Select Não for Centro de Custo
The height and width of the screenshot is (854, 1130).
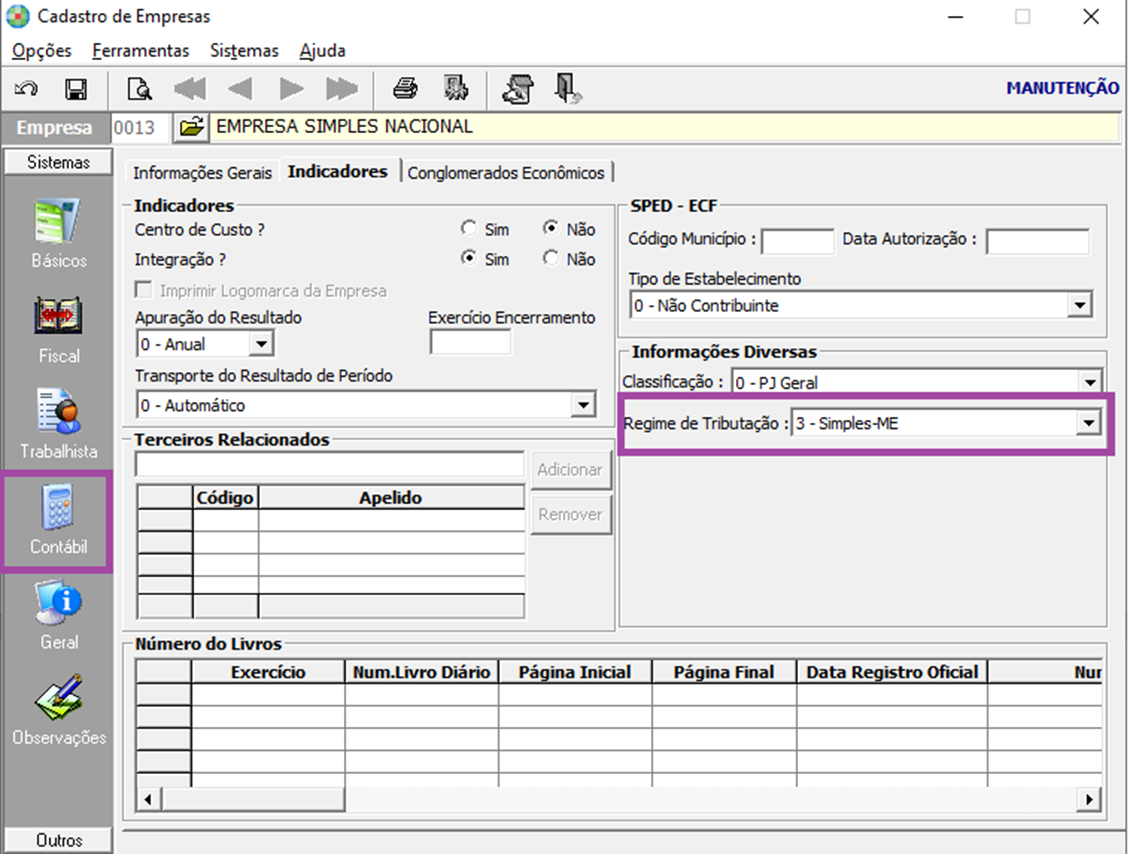pyautogui.click(x=551, y=228)
